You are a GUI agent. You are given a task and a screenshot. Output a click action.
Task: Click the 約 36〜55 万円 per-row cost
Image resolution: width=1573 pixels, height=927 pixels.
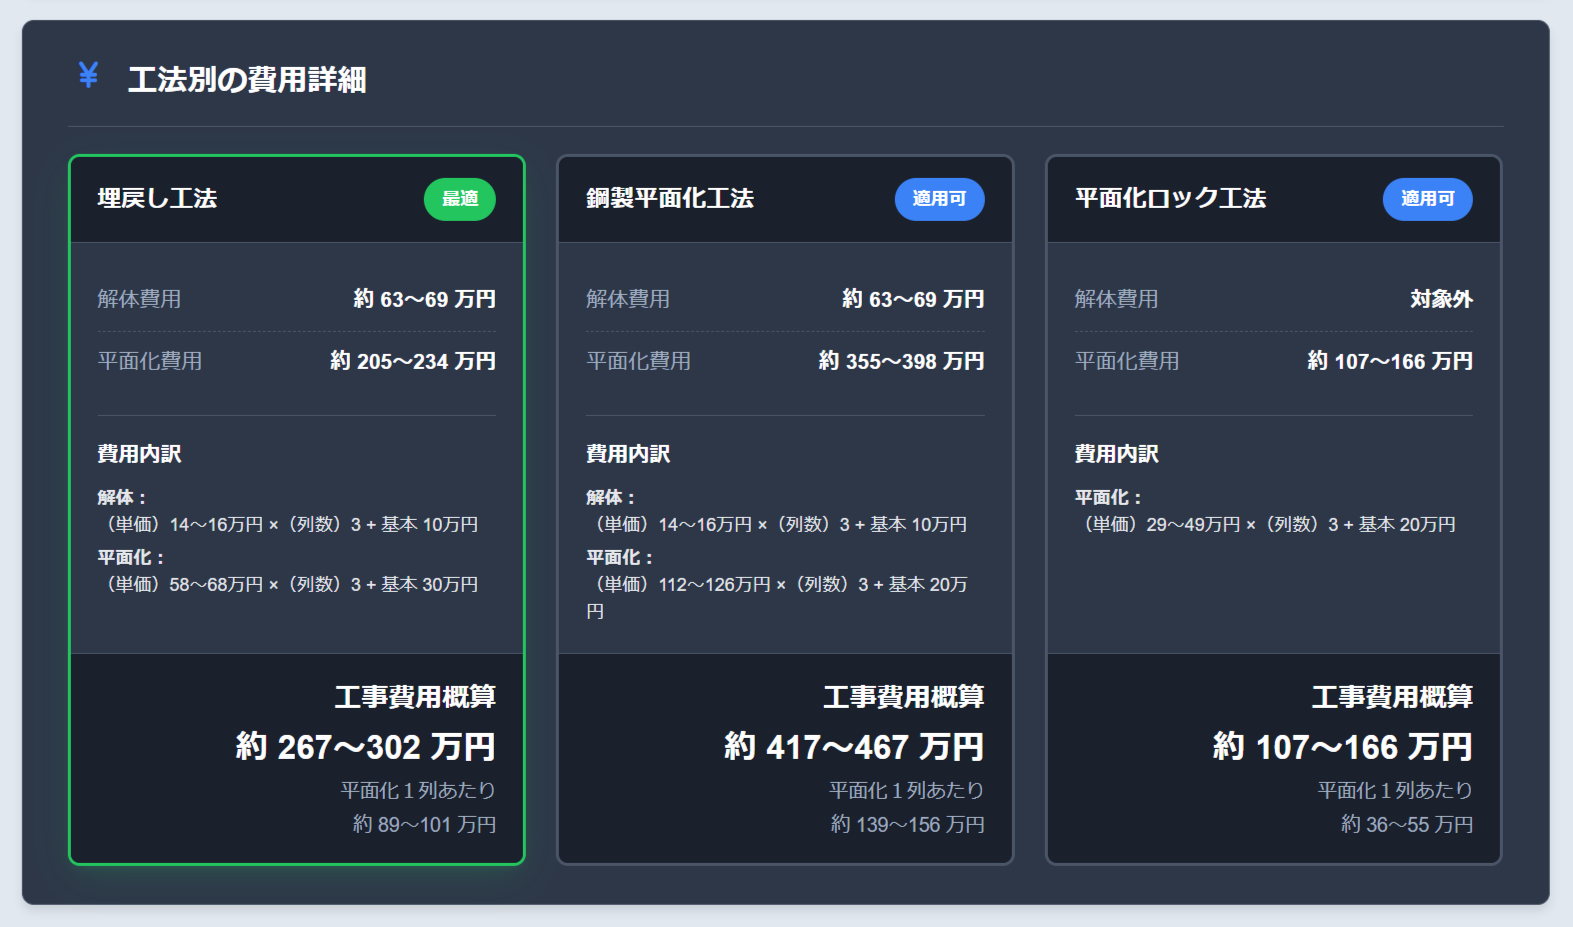tap(1406, 824)
